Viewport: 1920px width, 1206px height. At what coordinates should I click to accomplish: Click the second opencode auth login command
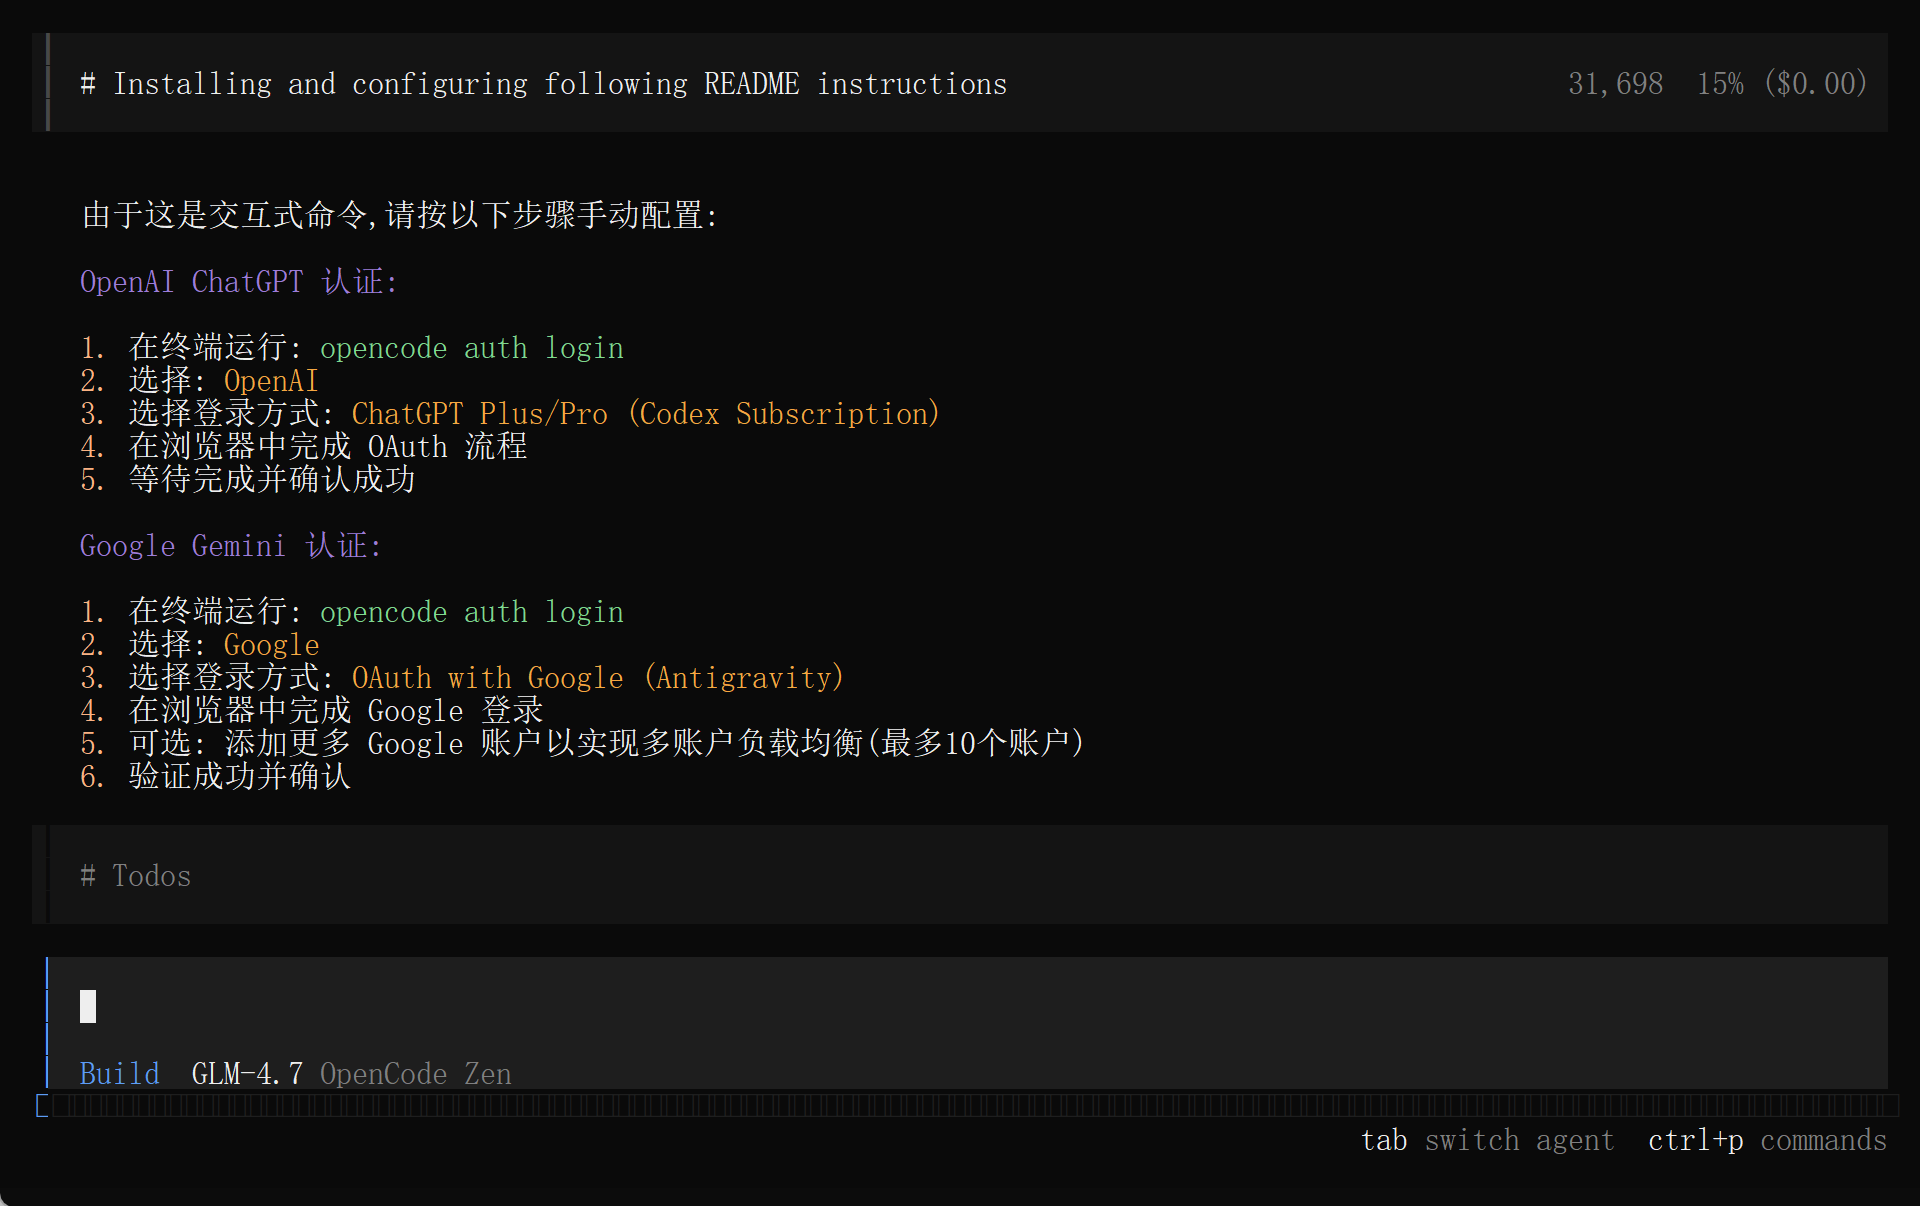click(x=471, y=612)
